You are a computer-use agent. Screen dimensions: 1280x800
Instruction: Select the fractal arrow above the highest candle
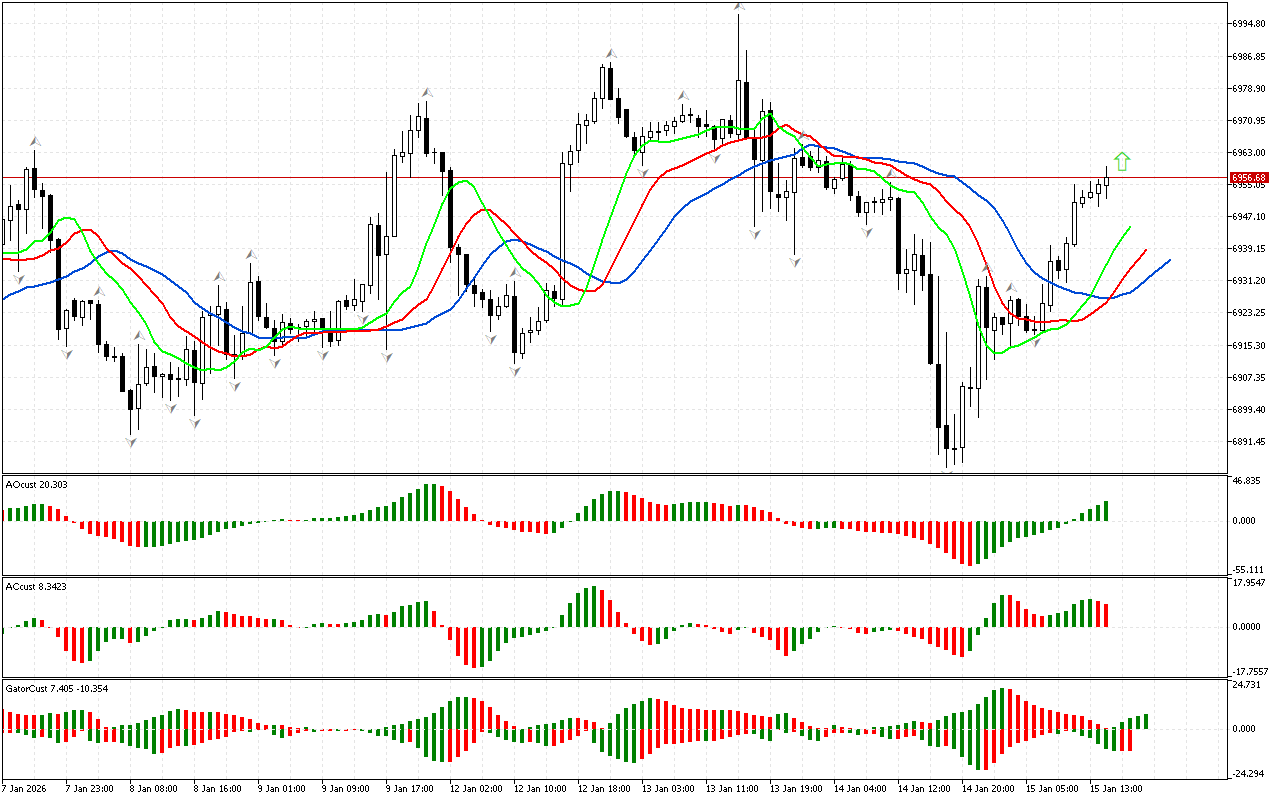[x=739, y=7]
